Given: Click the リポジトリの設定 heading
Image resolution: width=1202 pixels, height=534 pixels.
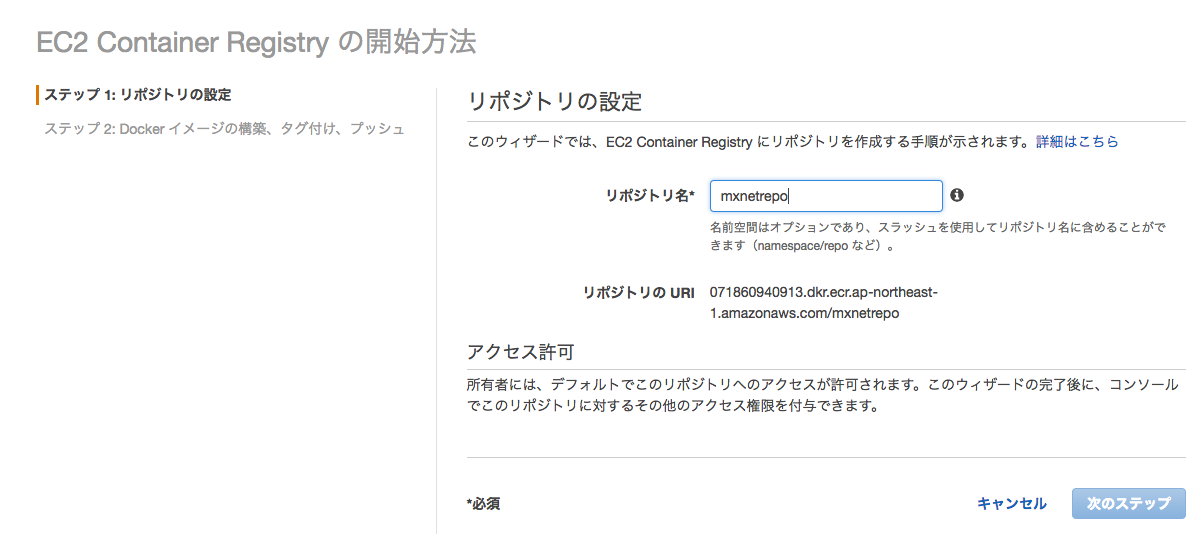Looking at the screenshot, I should pos(554,101).
